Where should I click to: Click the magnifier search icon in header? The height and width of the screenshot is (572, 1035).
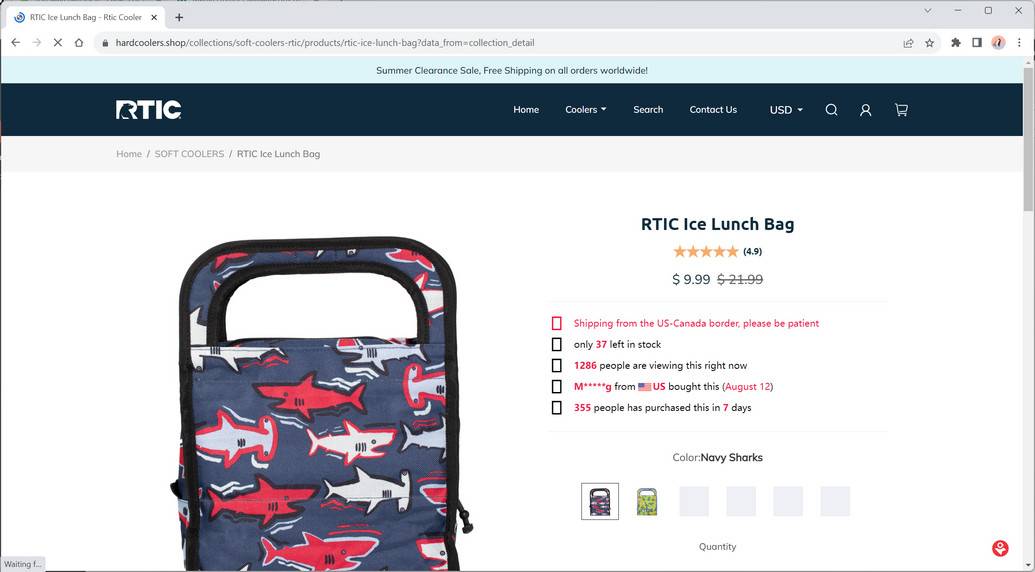[831, 110]
